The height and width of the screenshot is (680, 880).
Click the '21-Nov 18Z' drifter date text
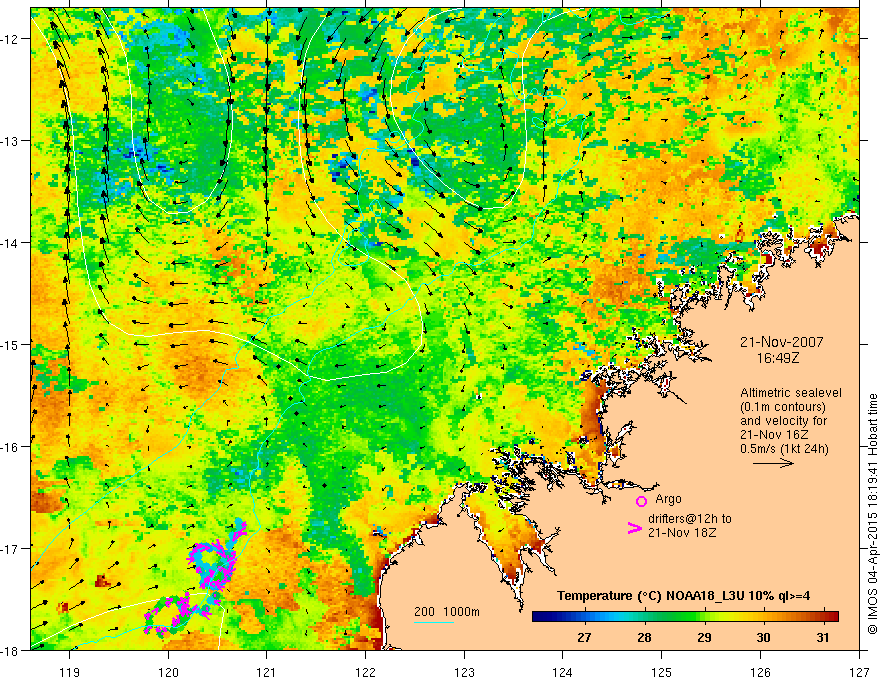682,533
